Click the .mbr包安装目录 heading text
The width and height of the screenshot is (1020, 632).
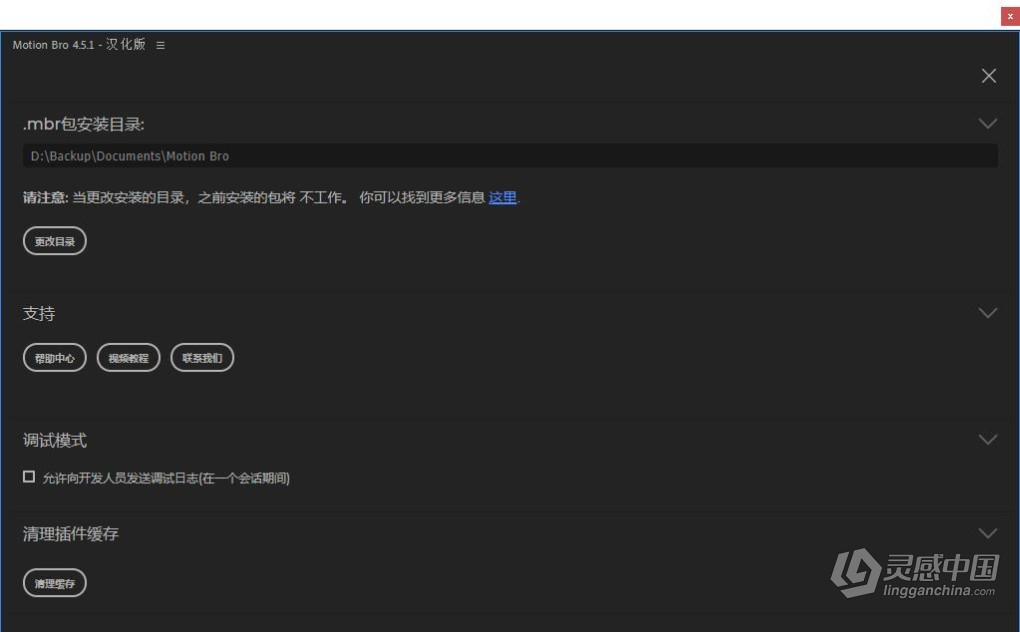click(x=83, y=124)
